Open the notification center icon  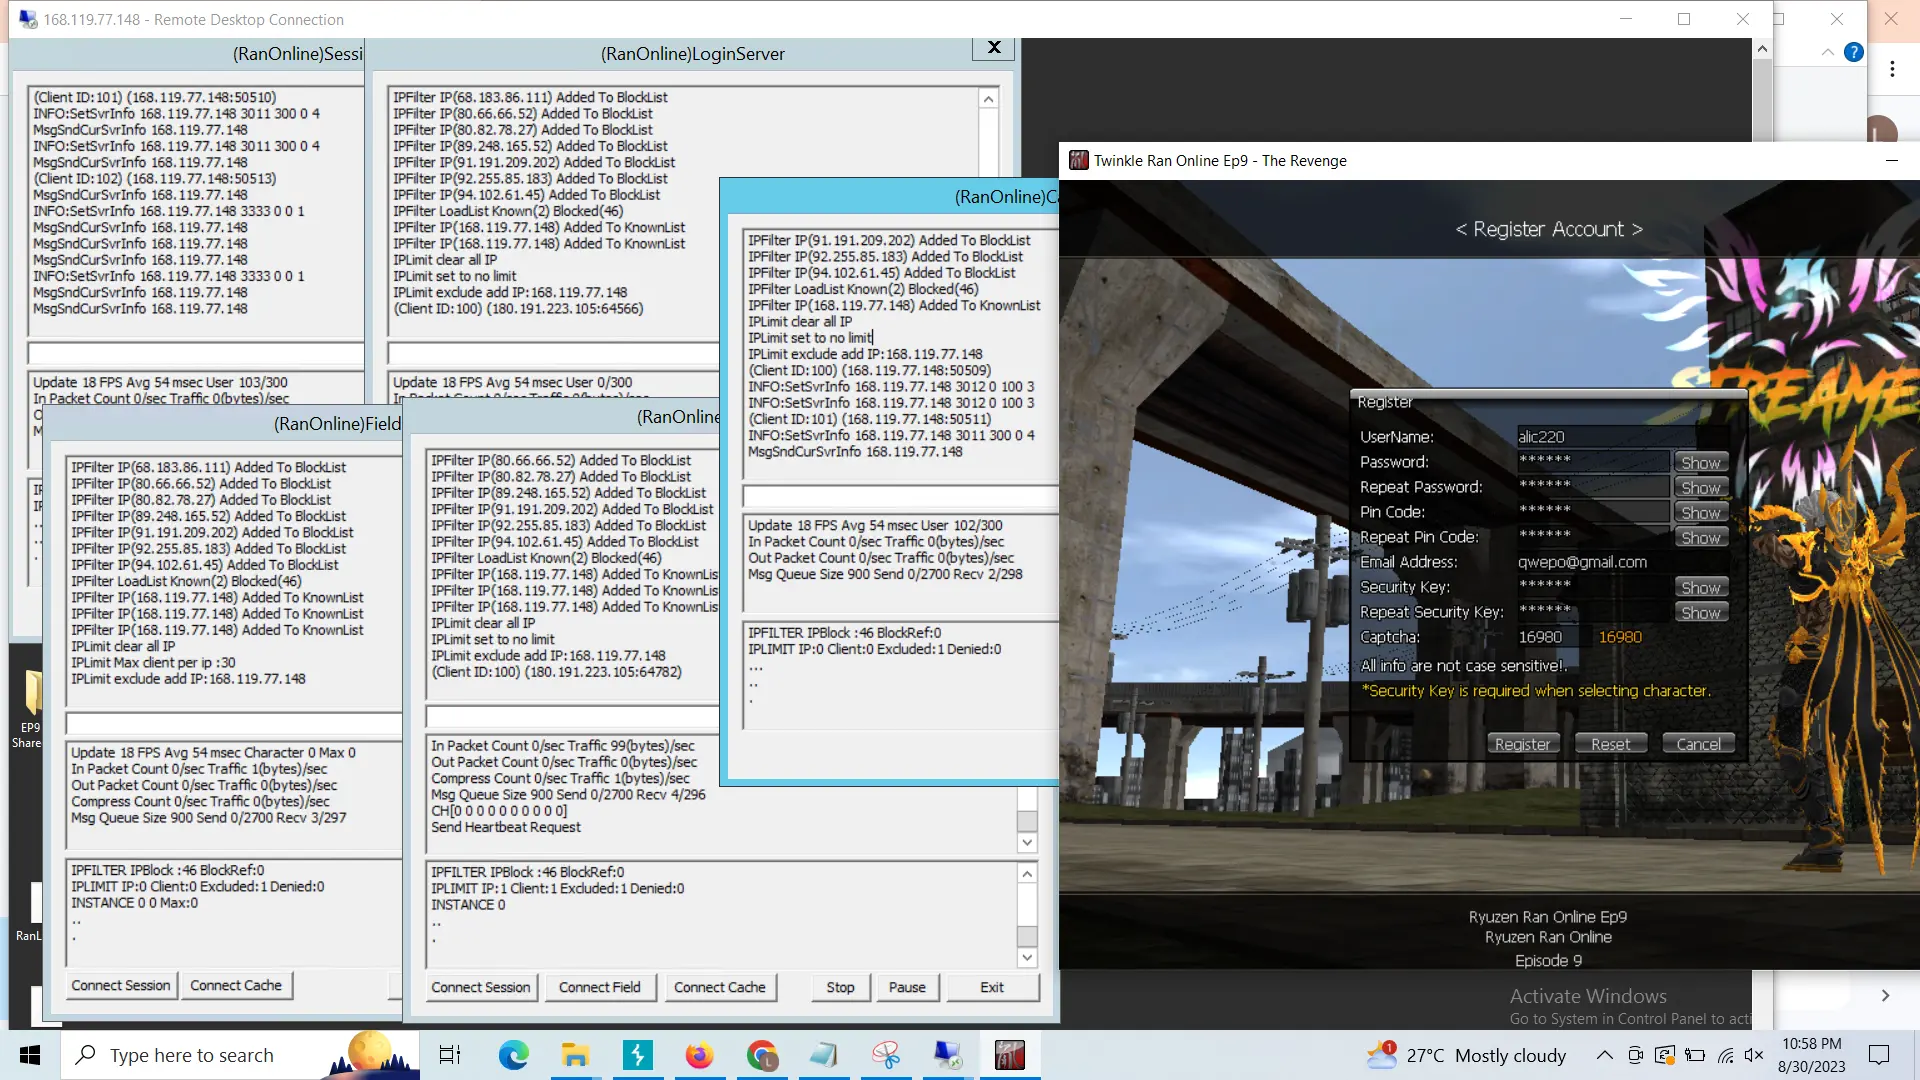(1879, 1055)
